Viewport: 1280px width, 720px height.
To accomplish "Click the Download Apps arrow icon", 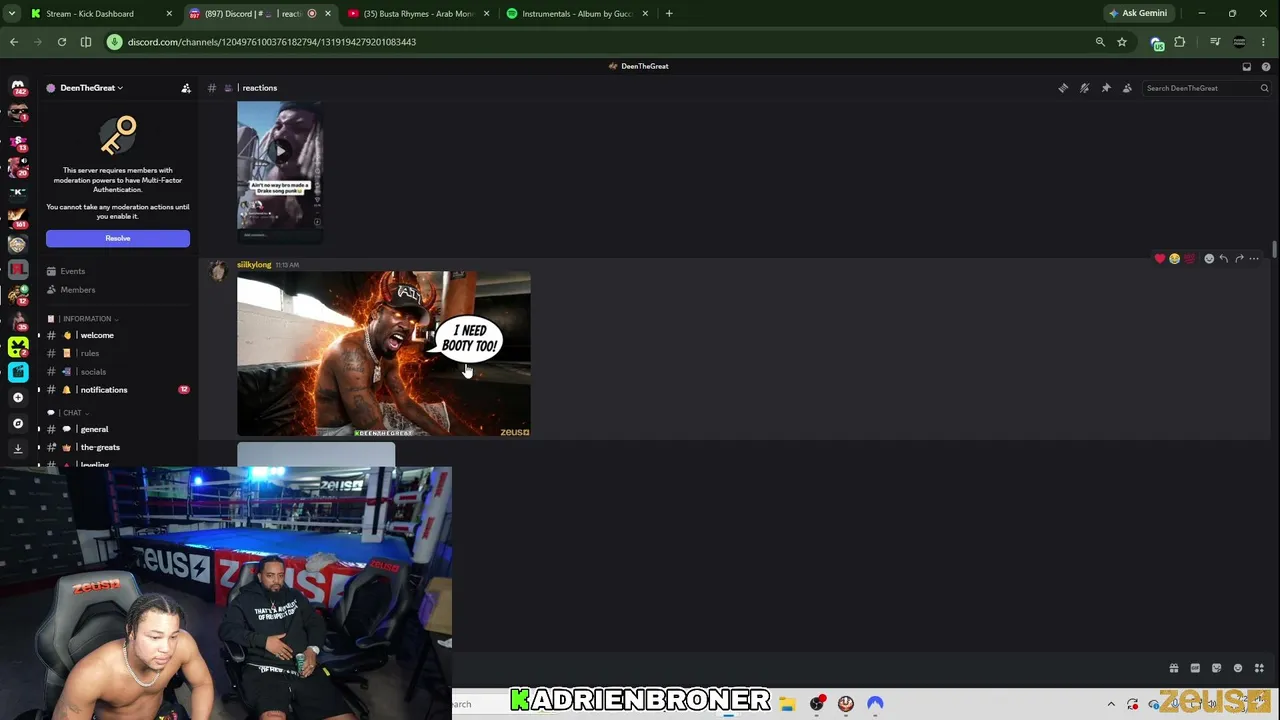I will 18,449.
